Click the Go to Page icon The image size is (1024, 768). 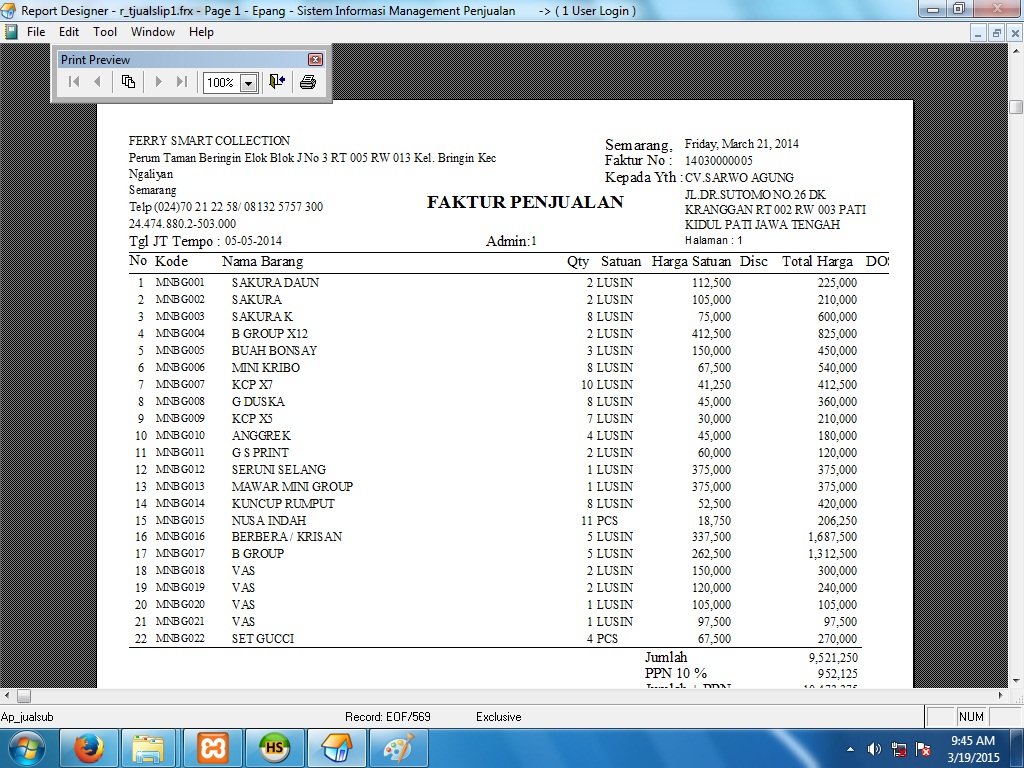128,82
